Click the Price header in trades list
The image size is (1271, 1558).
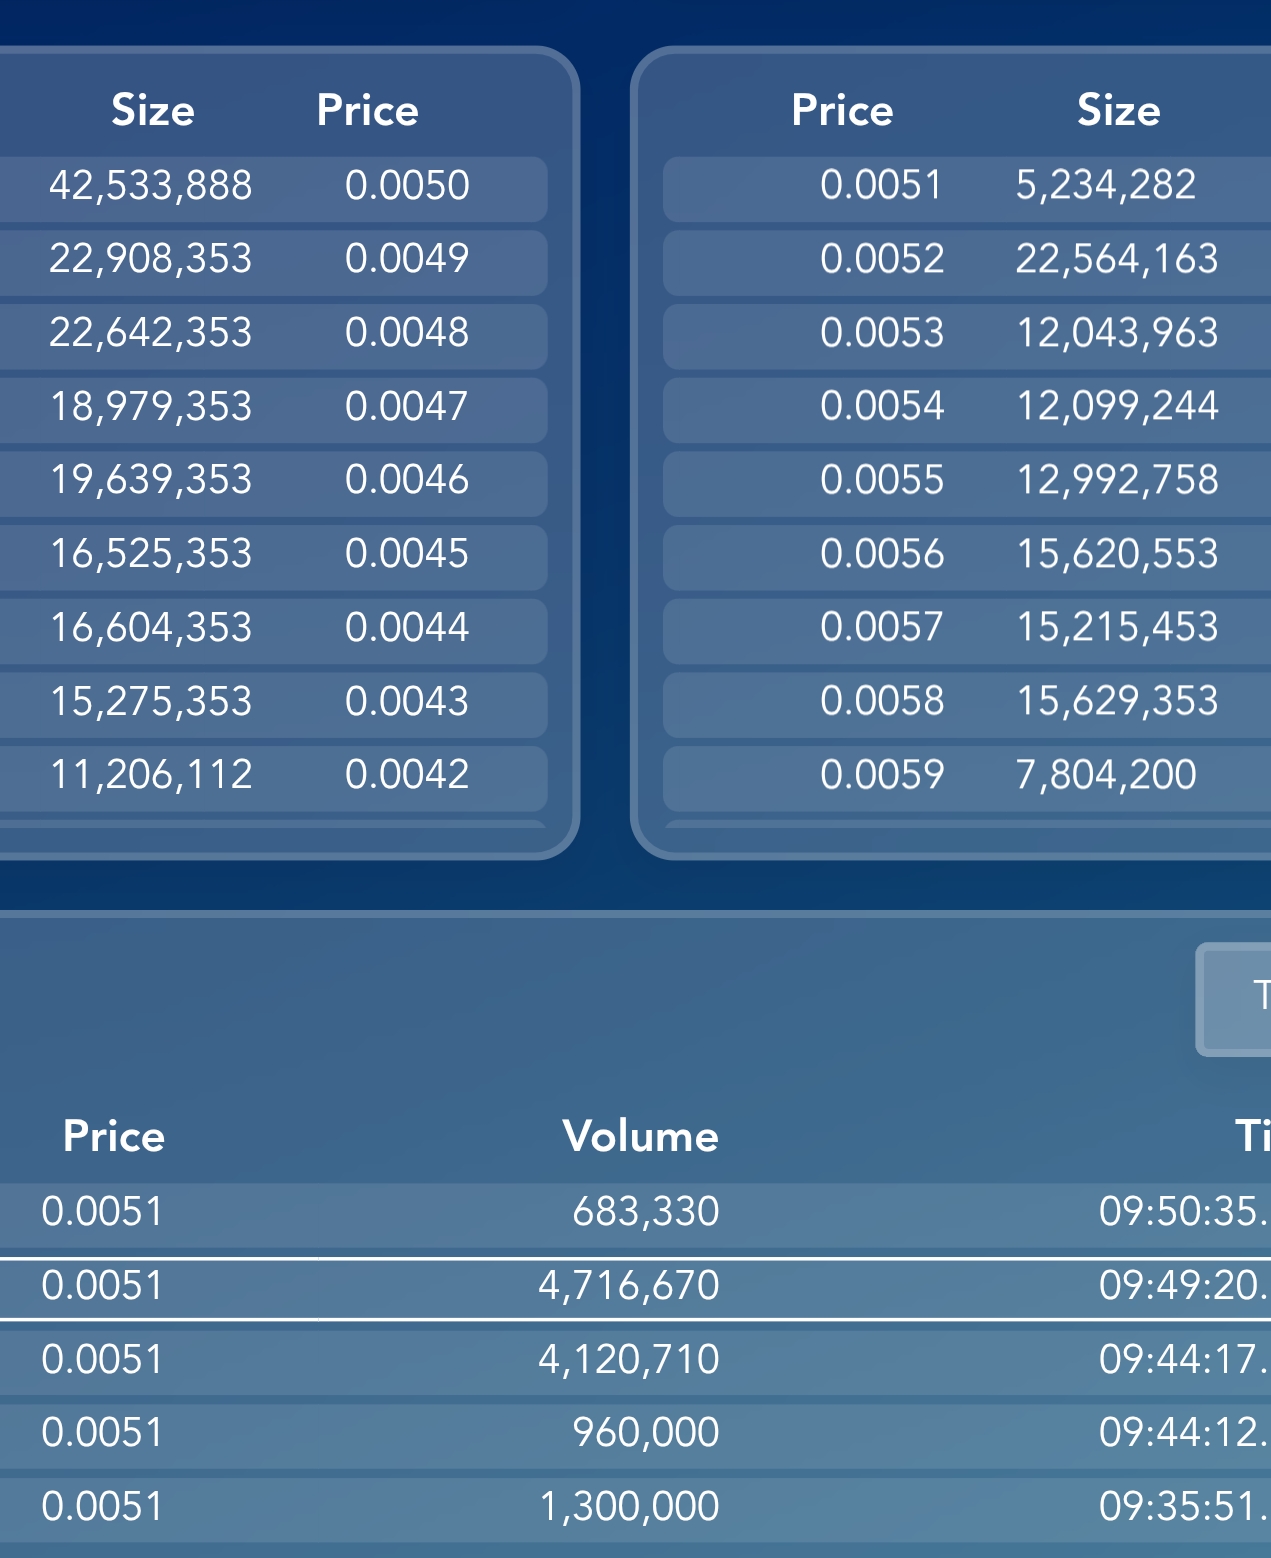(x=114, y=1136)
